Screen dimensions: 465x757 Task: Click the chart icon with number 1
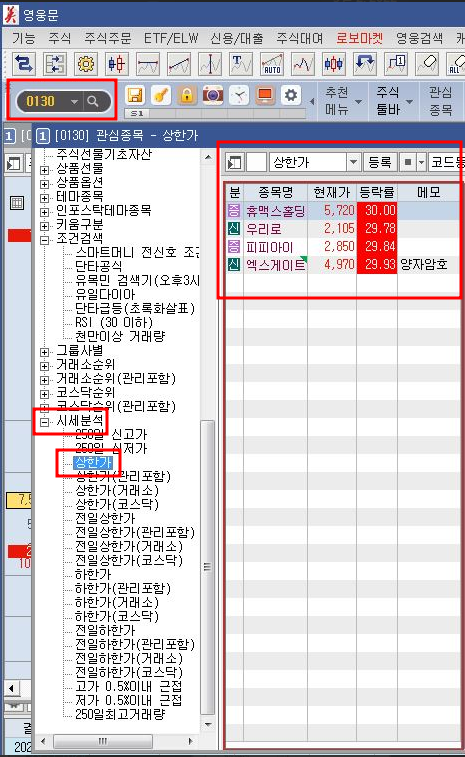tap(396, 64)
